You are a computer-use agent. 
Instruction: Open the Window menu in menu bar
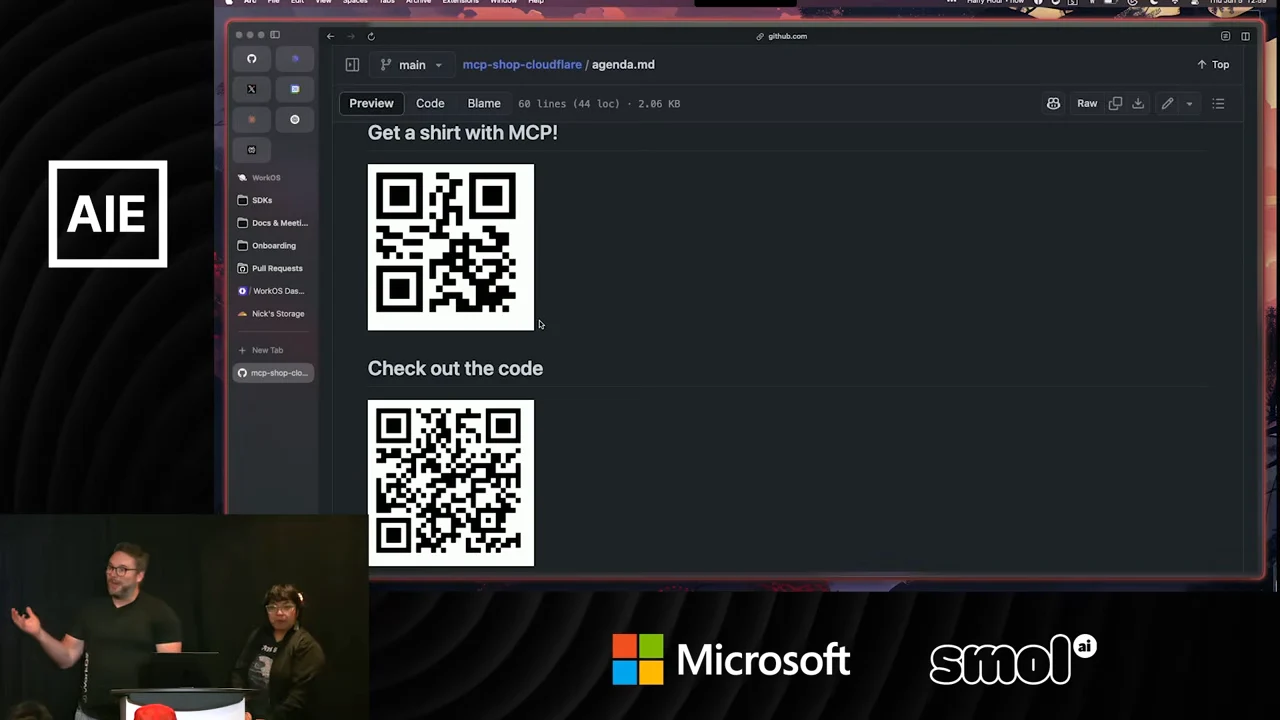504,2
